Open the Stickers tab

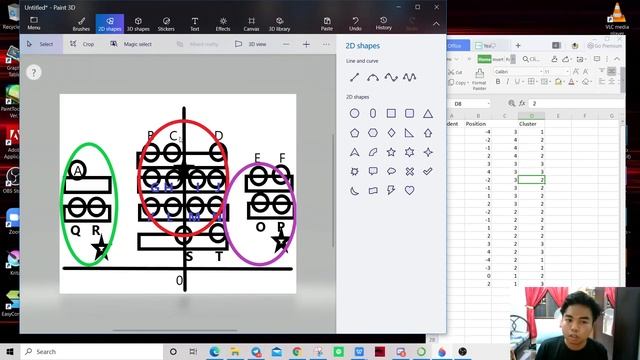166,24
